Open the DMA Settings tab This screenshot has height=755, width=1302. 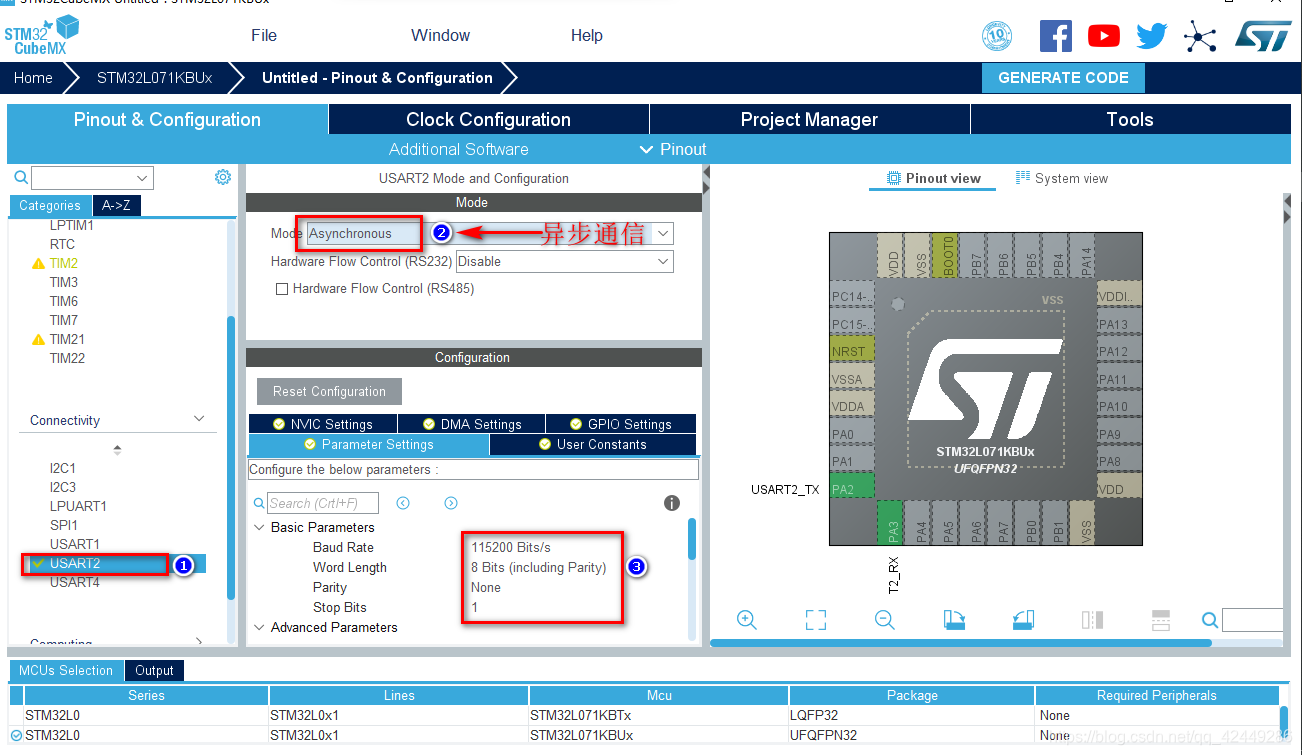472,424
